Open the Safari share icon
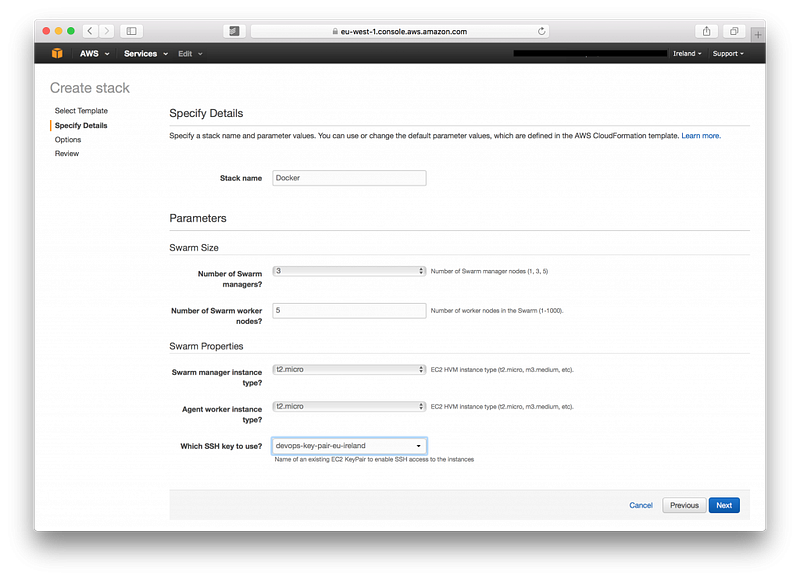Image resolution: width=800 pixels, height=580 pixels. click(x=707, y=31)
